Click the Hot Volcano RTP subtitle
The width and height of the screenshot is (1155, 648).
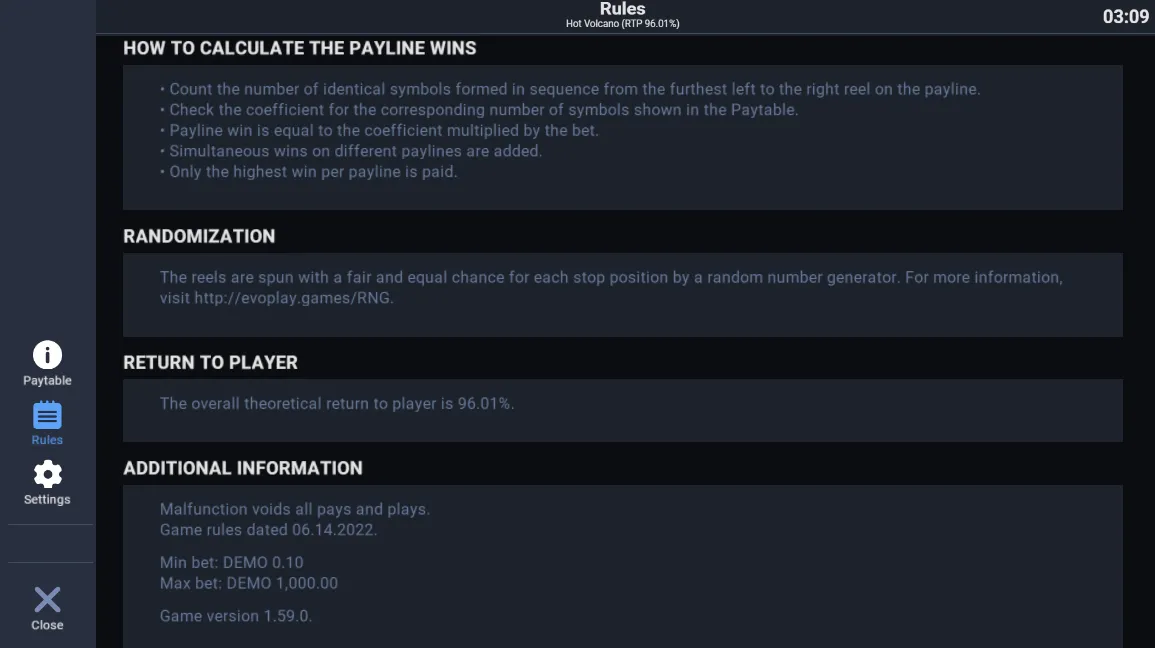tap(622, 24)
